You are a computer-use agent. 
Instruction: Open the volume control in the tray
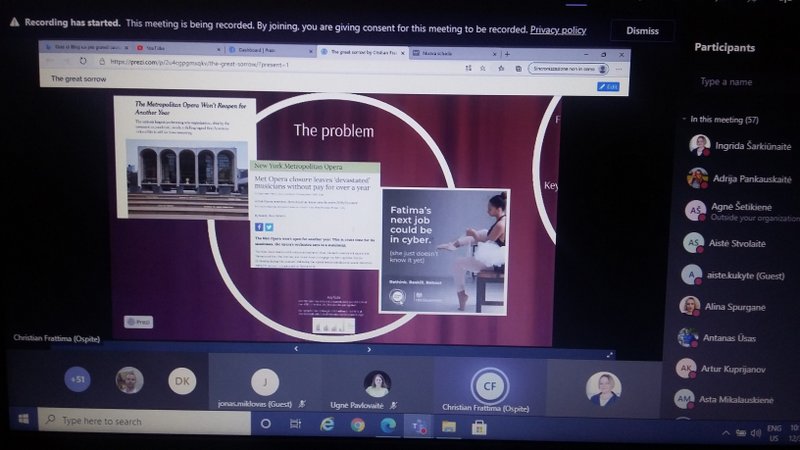(756, 433)
